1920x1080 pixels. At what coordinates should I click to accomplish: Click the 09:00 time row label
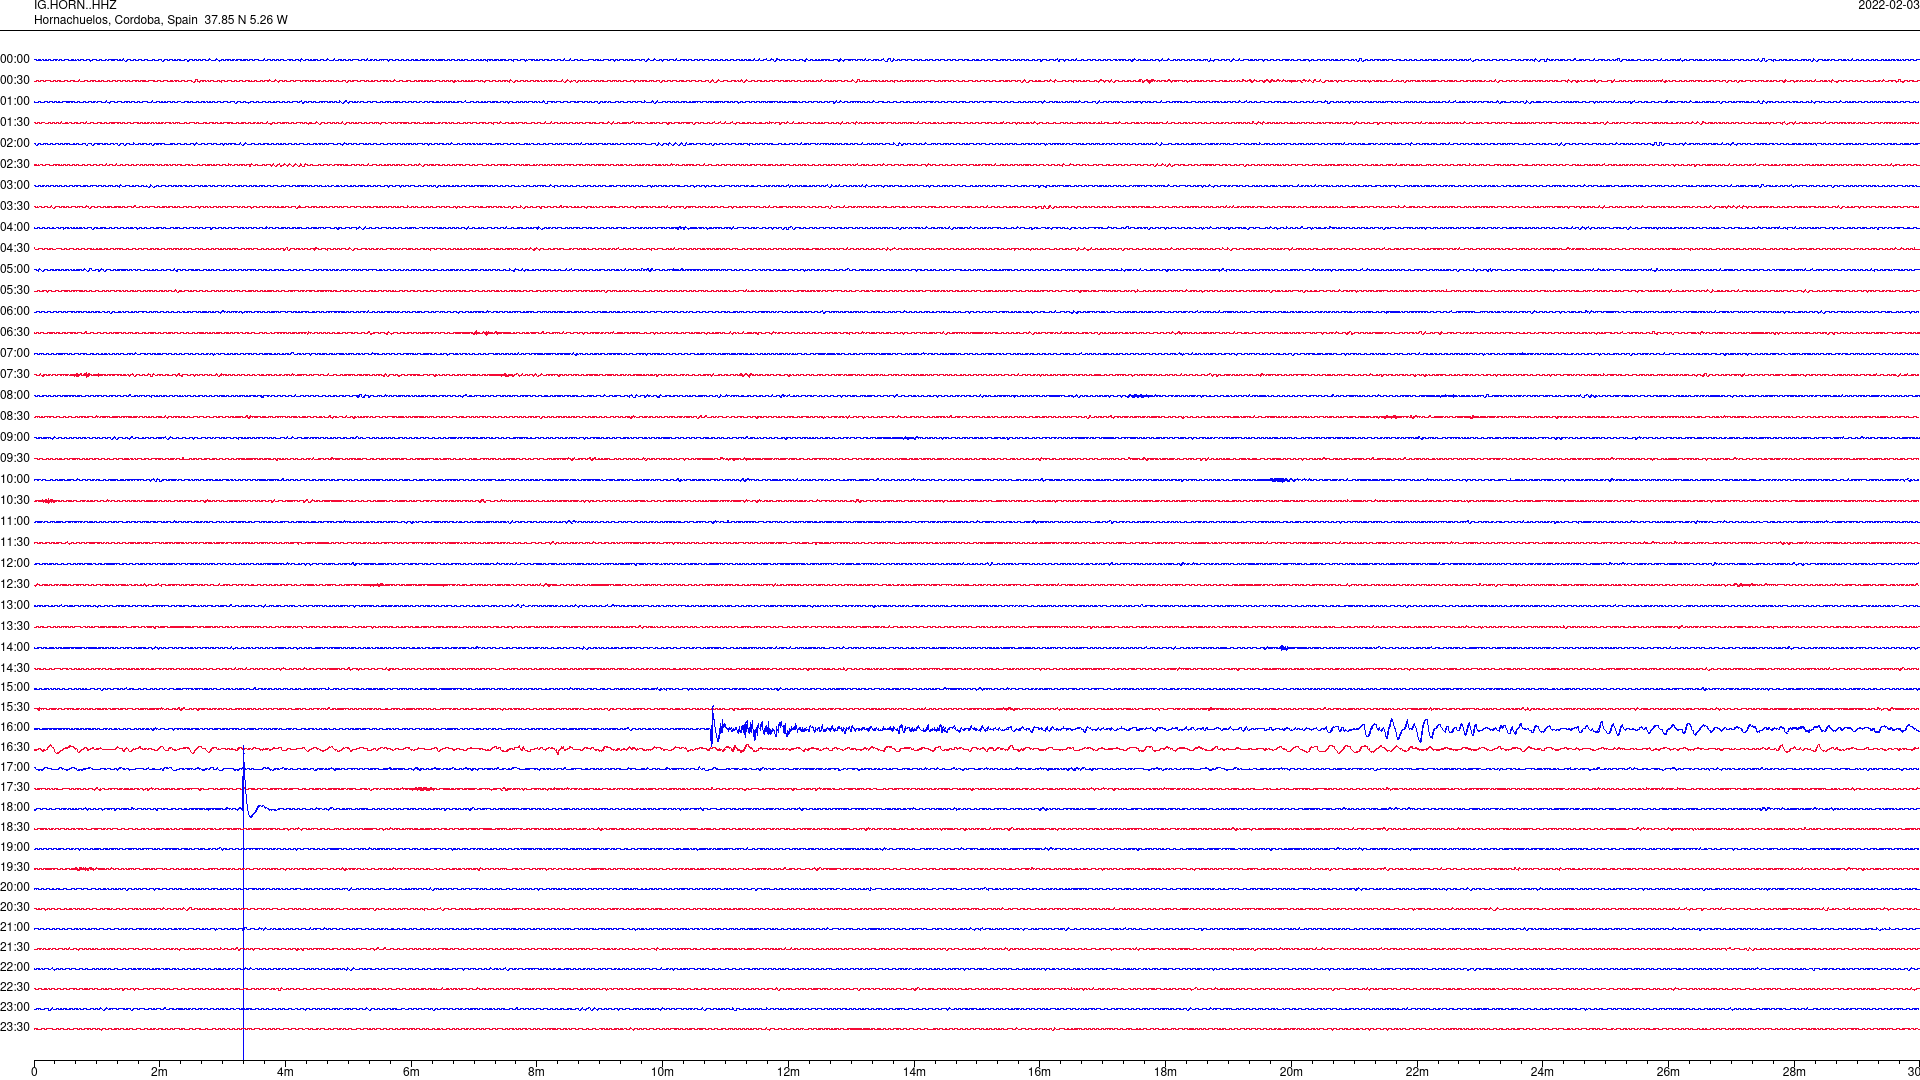(15, 437)
